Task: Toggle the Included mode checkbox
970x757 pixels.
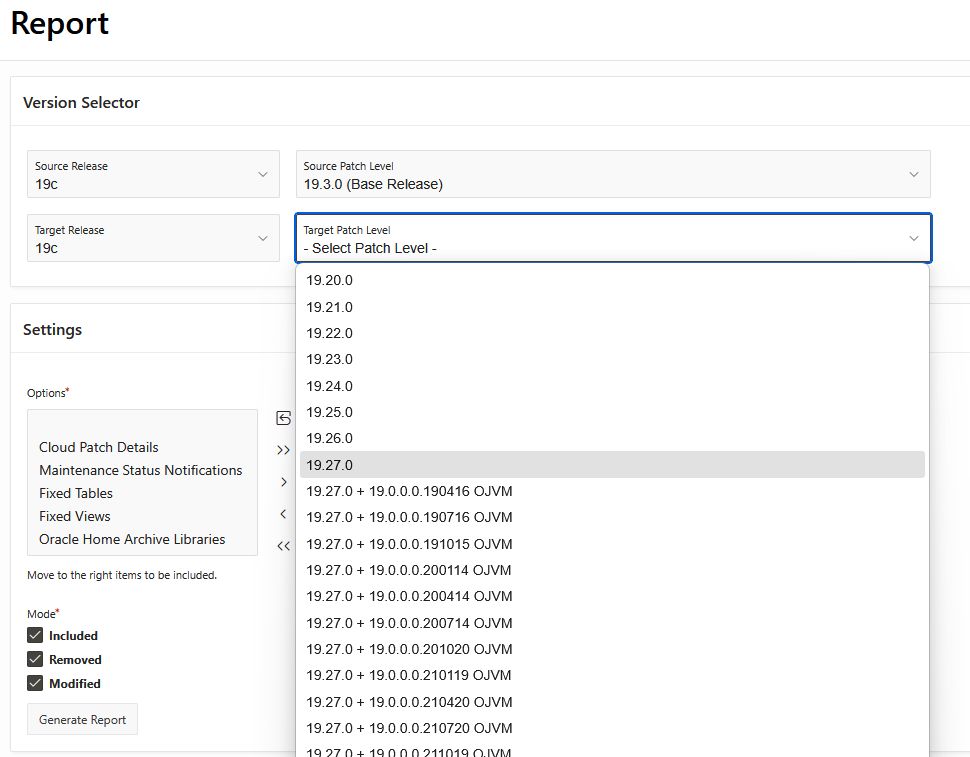Action: (x=35, y=635)
